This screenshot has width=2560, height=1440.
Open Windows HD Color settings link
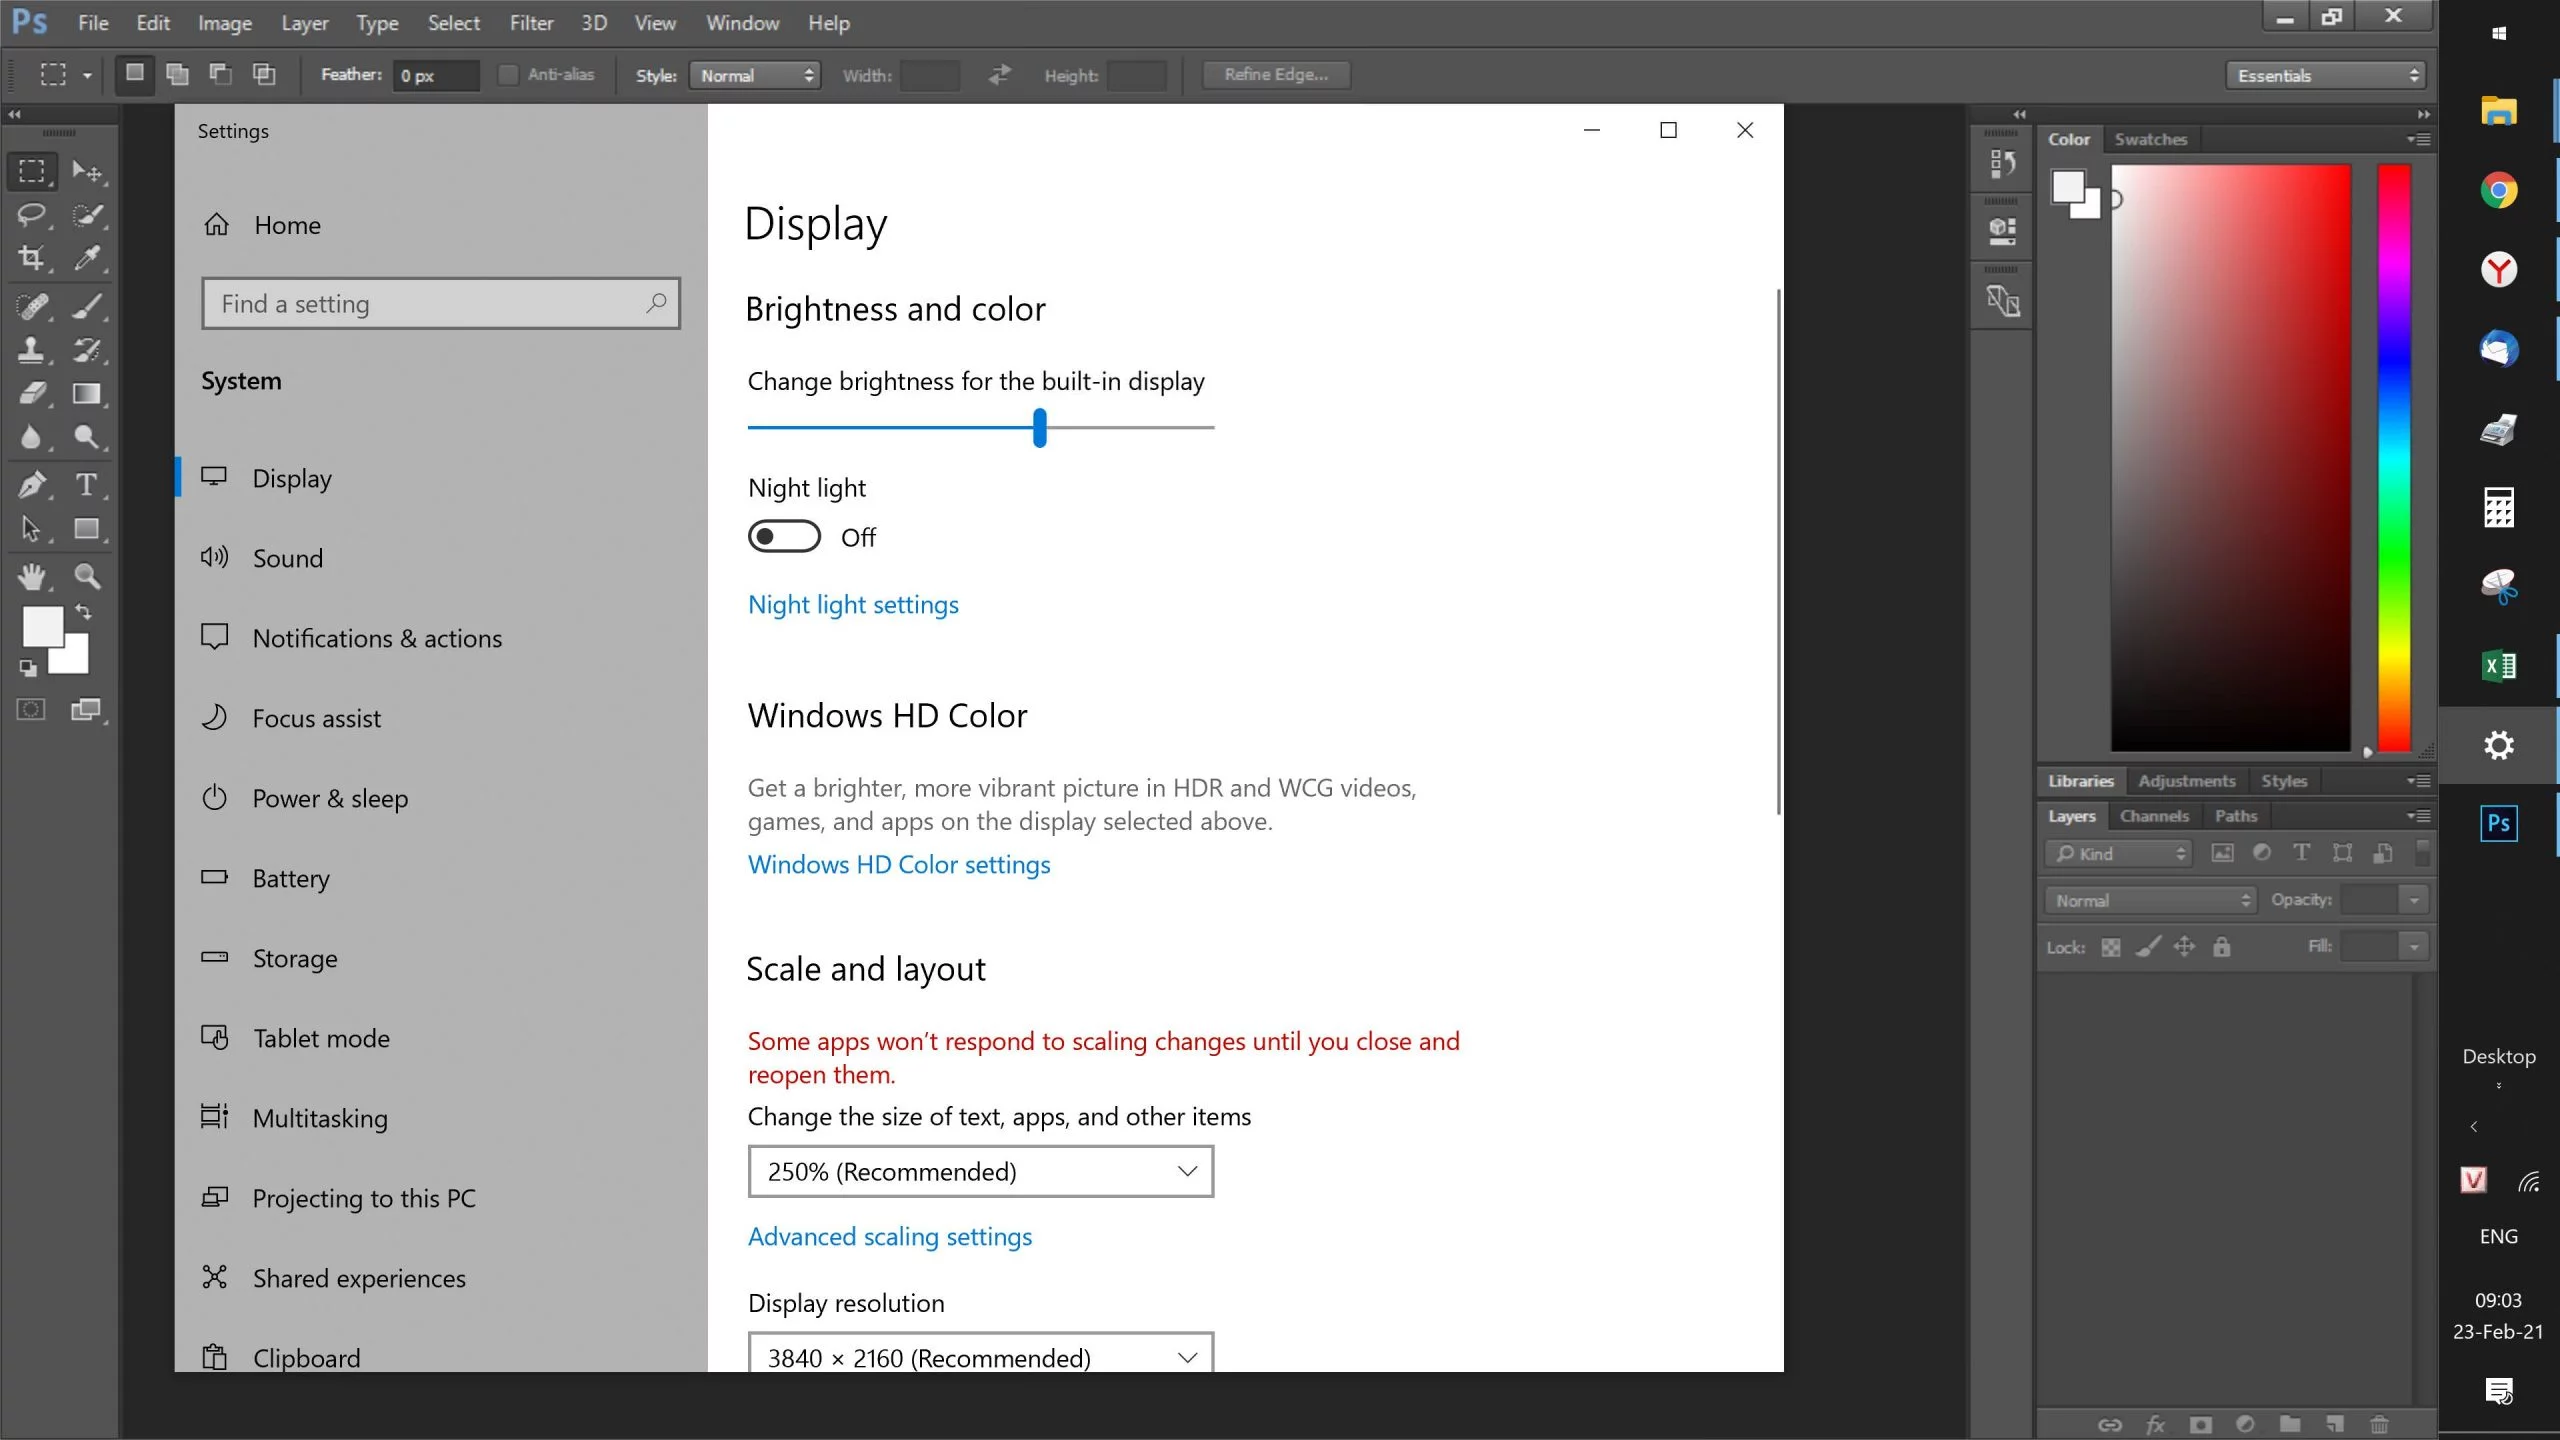point(899,864)
